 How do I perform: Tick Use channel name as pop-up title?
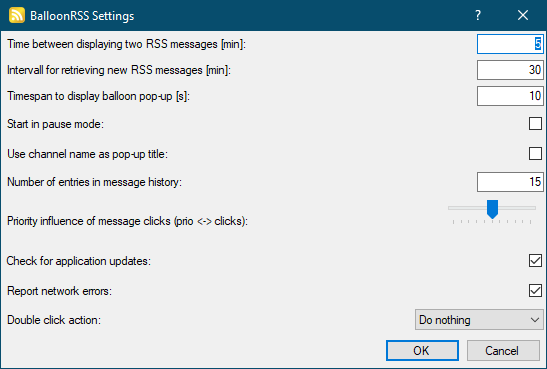(x=535, y=153)
